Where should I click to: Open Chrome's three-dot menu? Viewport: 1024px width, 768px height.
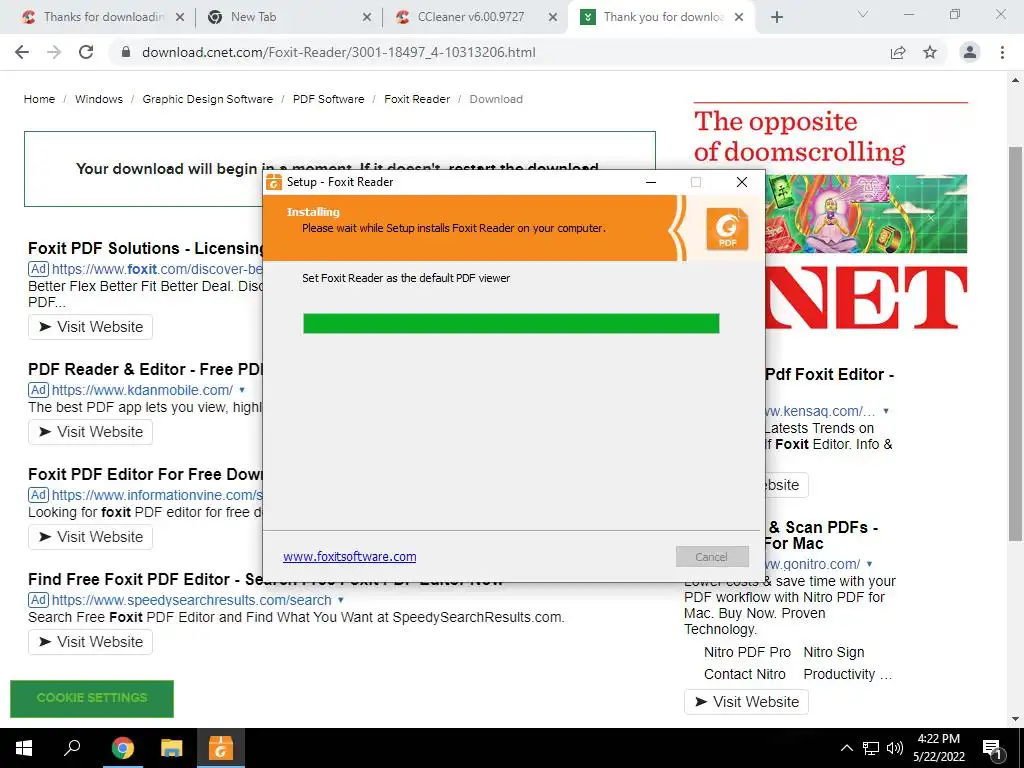tap(1002, 52)
